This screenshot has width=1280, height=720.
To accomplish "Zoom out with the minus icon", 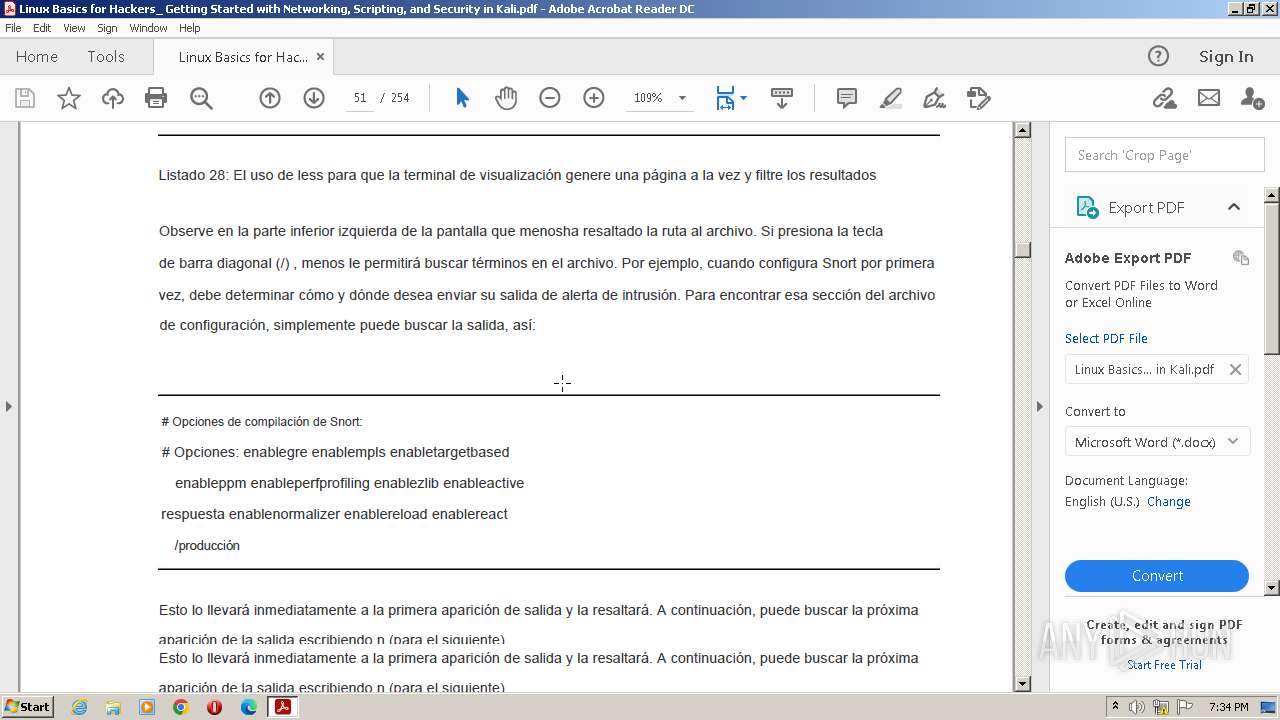I will (550, 98).
